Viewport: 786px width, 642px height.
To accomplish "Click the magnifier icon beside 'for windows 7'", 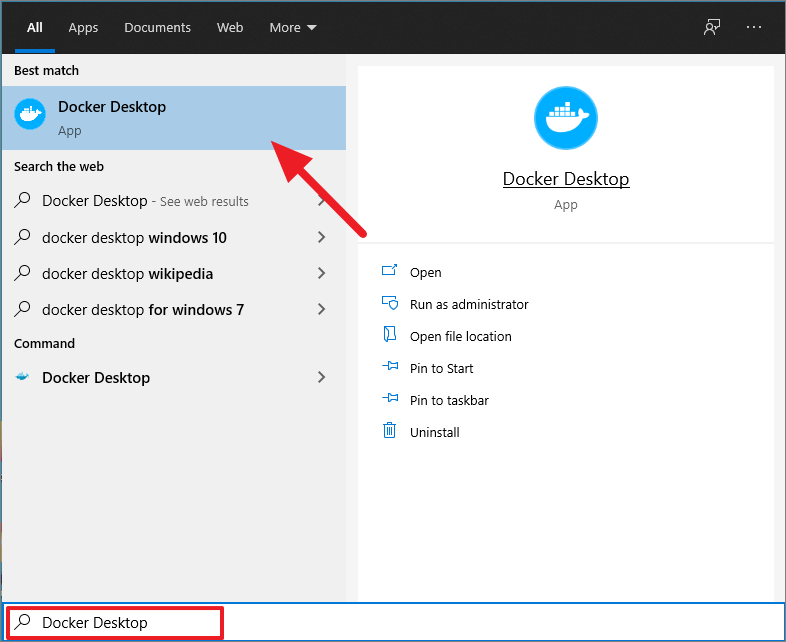I will tap(23, 309).
